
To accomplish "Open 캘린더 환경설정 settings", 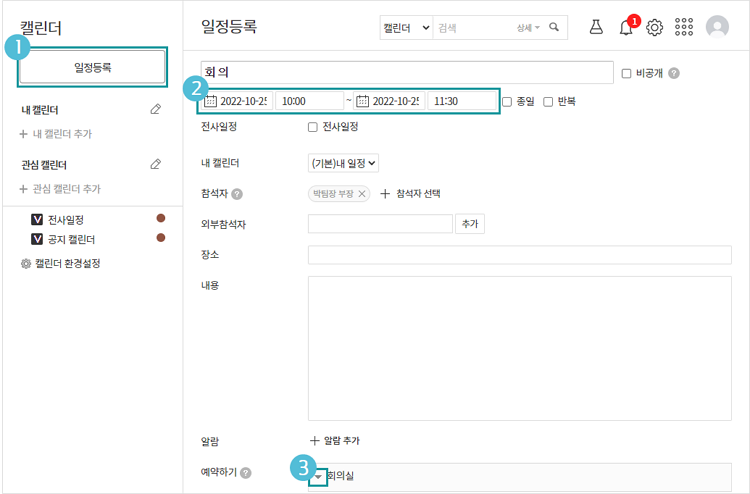I will click(61, 263).
